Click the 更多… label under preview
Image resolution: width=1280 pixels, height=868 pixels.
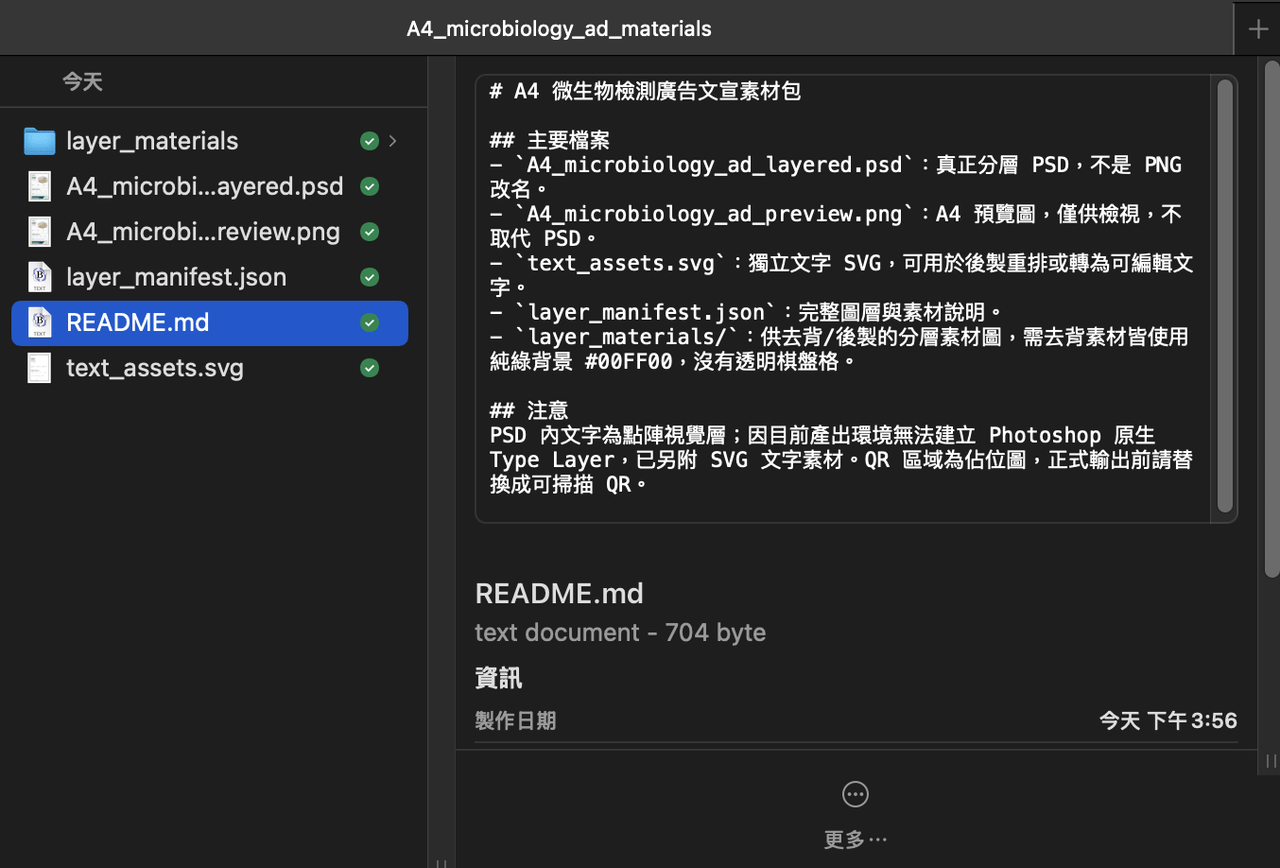pos(855,839)
